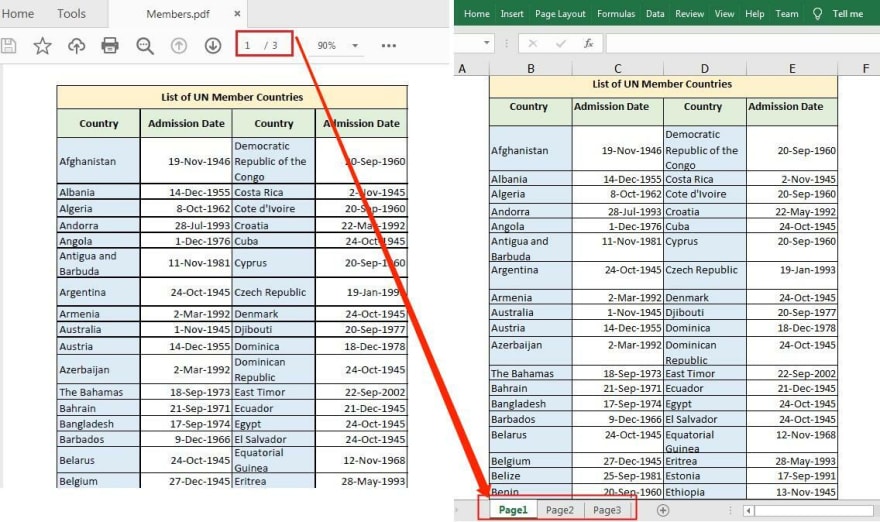Viewport: 880px width, 522px height.
Task: Open Insert Function fx button
Action: tap(588, 43)
